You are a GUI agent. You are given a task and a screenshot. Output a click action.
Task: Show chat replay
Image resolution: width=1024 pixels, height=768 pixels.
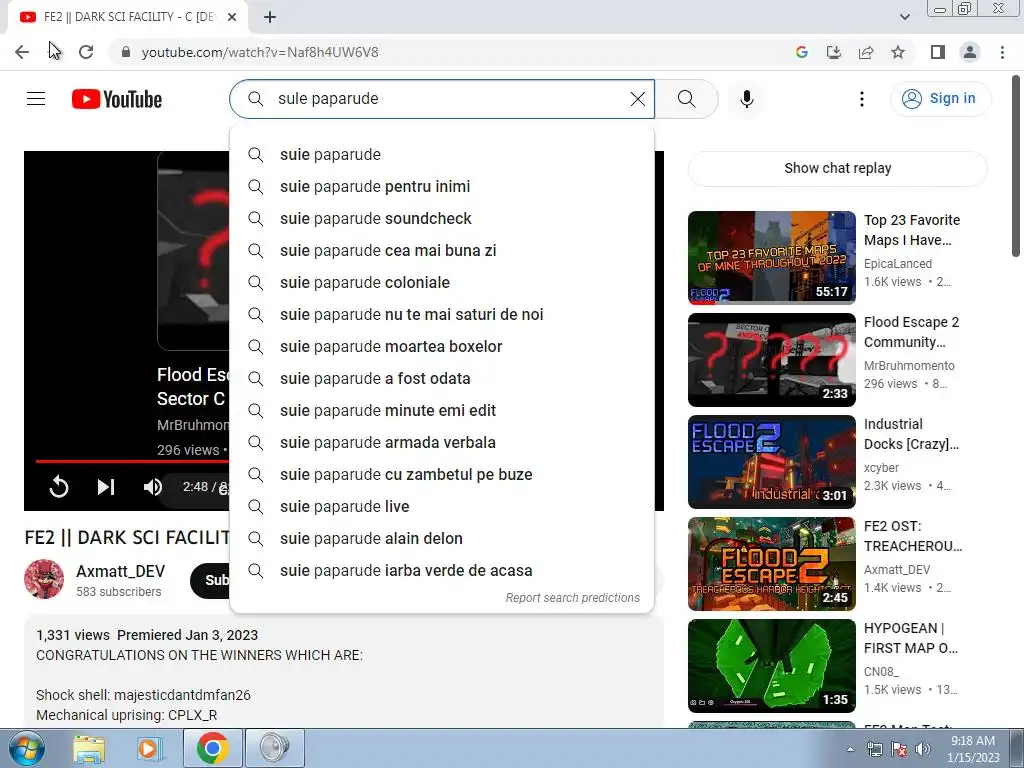pos(837,168)
